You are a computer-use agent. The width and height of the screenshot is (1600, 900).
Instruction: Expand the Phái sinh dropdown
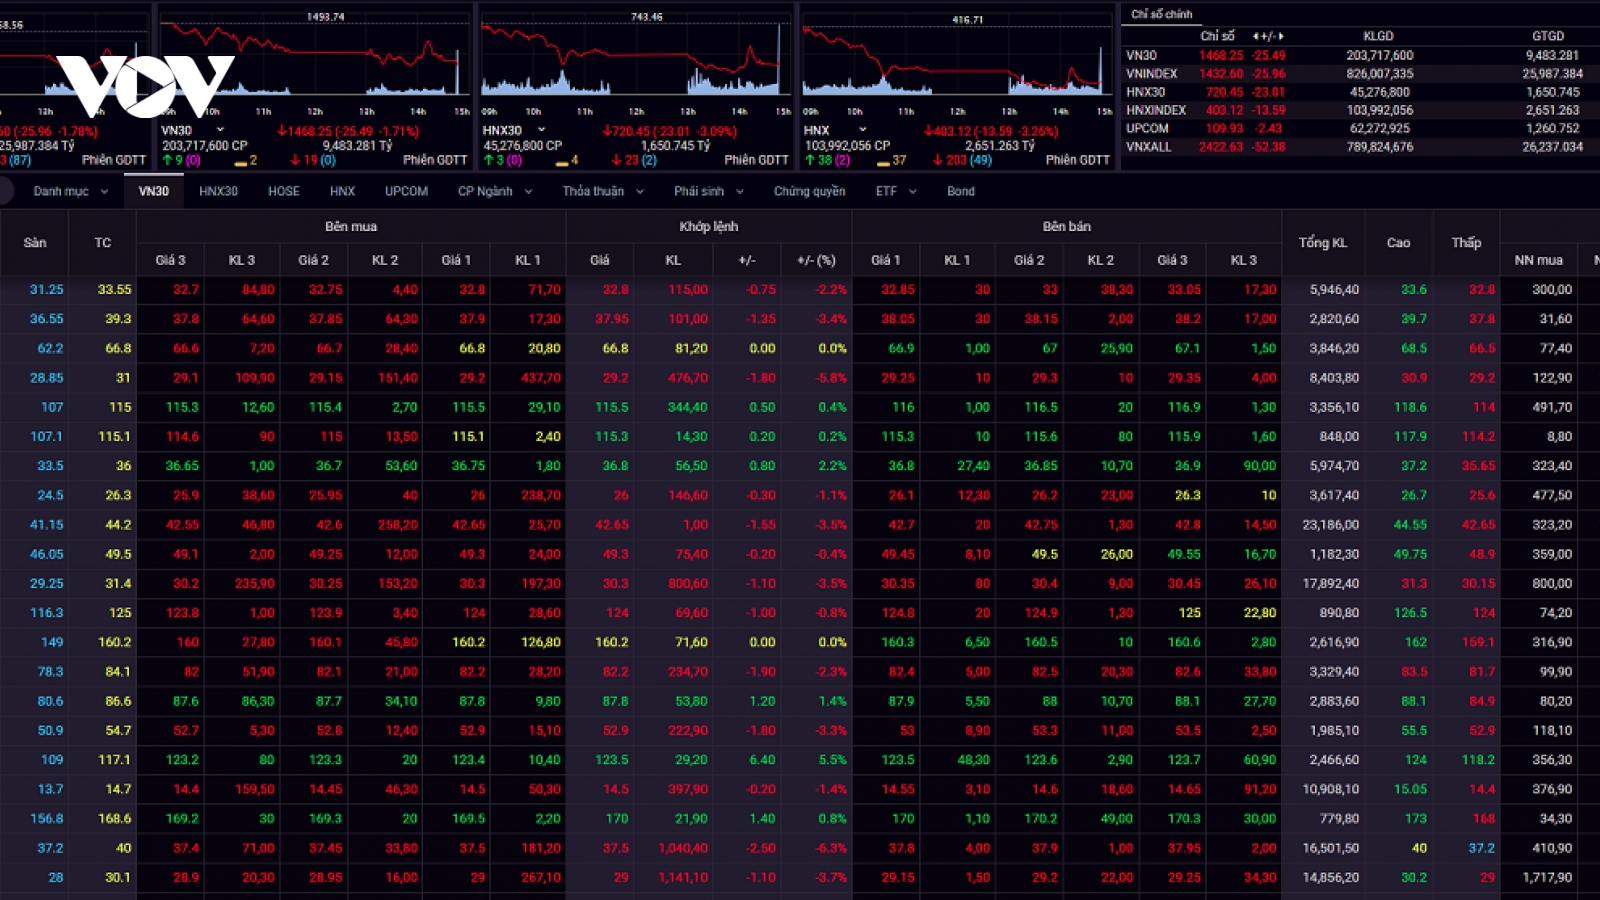point(740,191)
